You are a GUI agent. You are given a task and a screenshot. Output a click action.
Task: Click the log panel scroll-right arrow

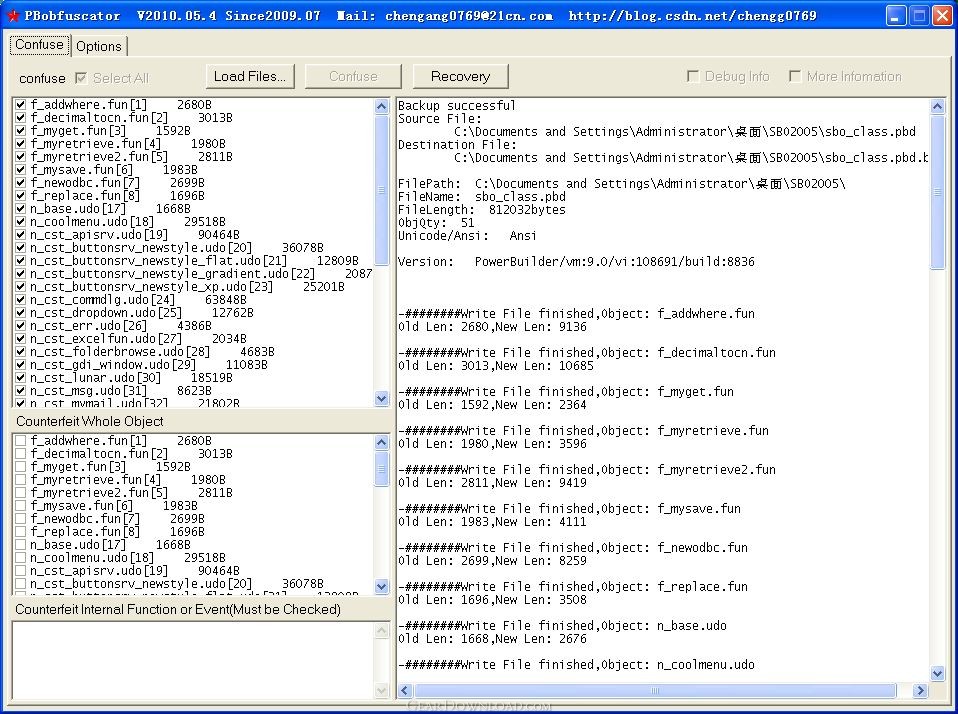tap(920, 690)
